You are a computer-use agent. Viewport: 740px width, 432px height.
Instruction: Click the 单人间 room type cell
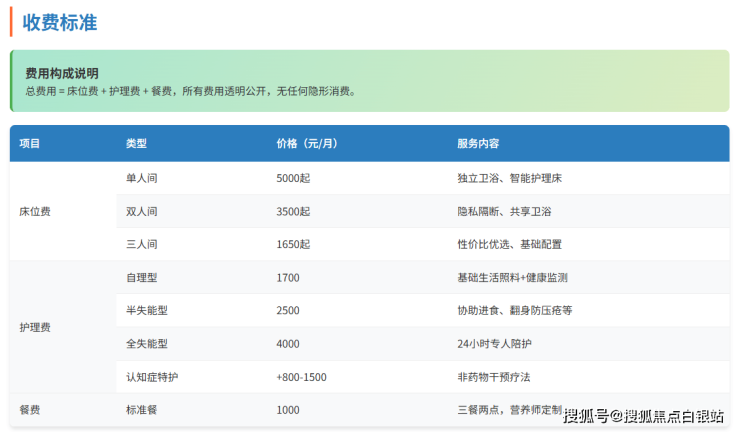coord(142,178)
